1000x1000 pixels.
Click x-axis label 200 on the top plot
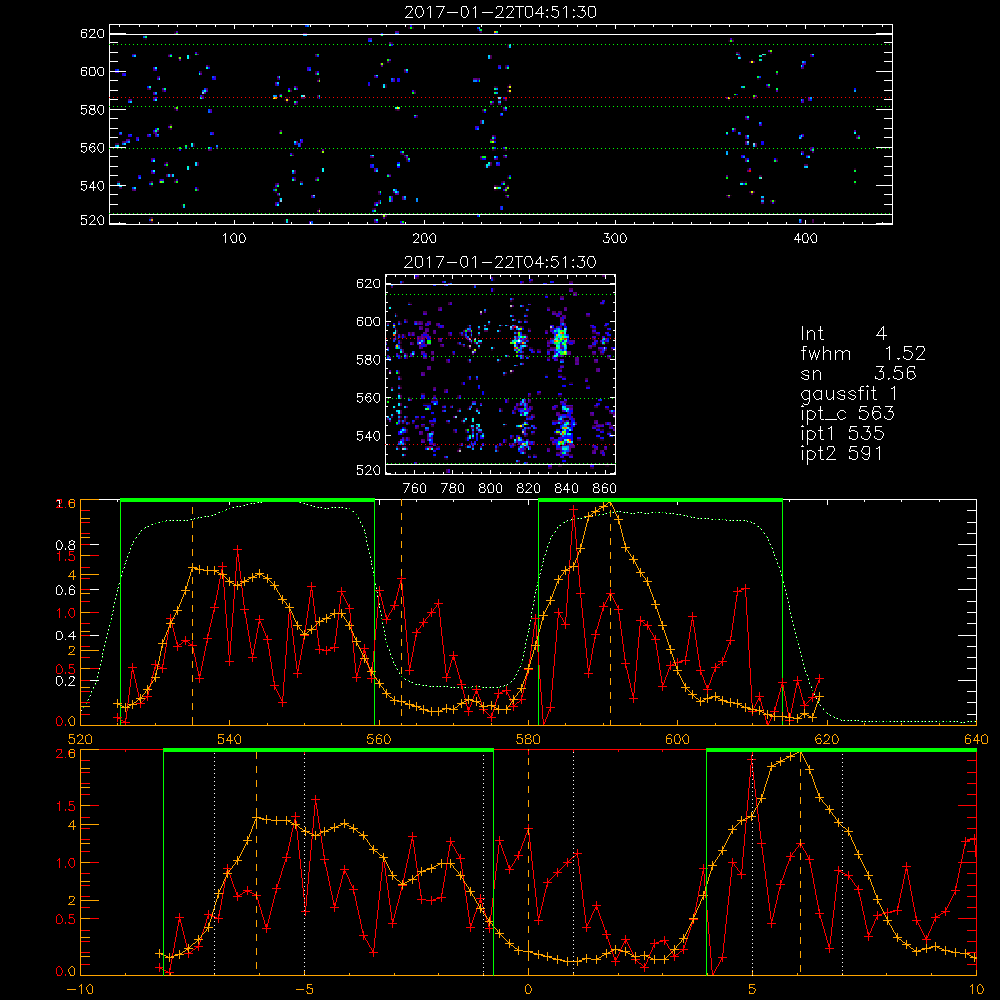click(x=424, y=238)
